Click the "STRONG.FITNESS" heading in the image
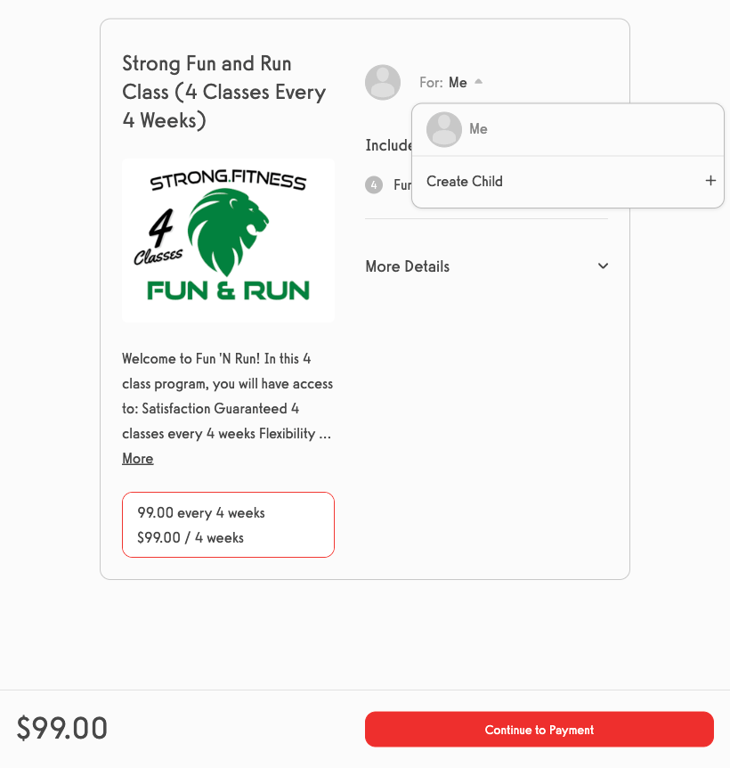 click(x=228, y=181)
